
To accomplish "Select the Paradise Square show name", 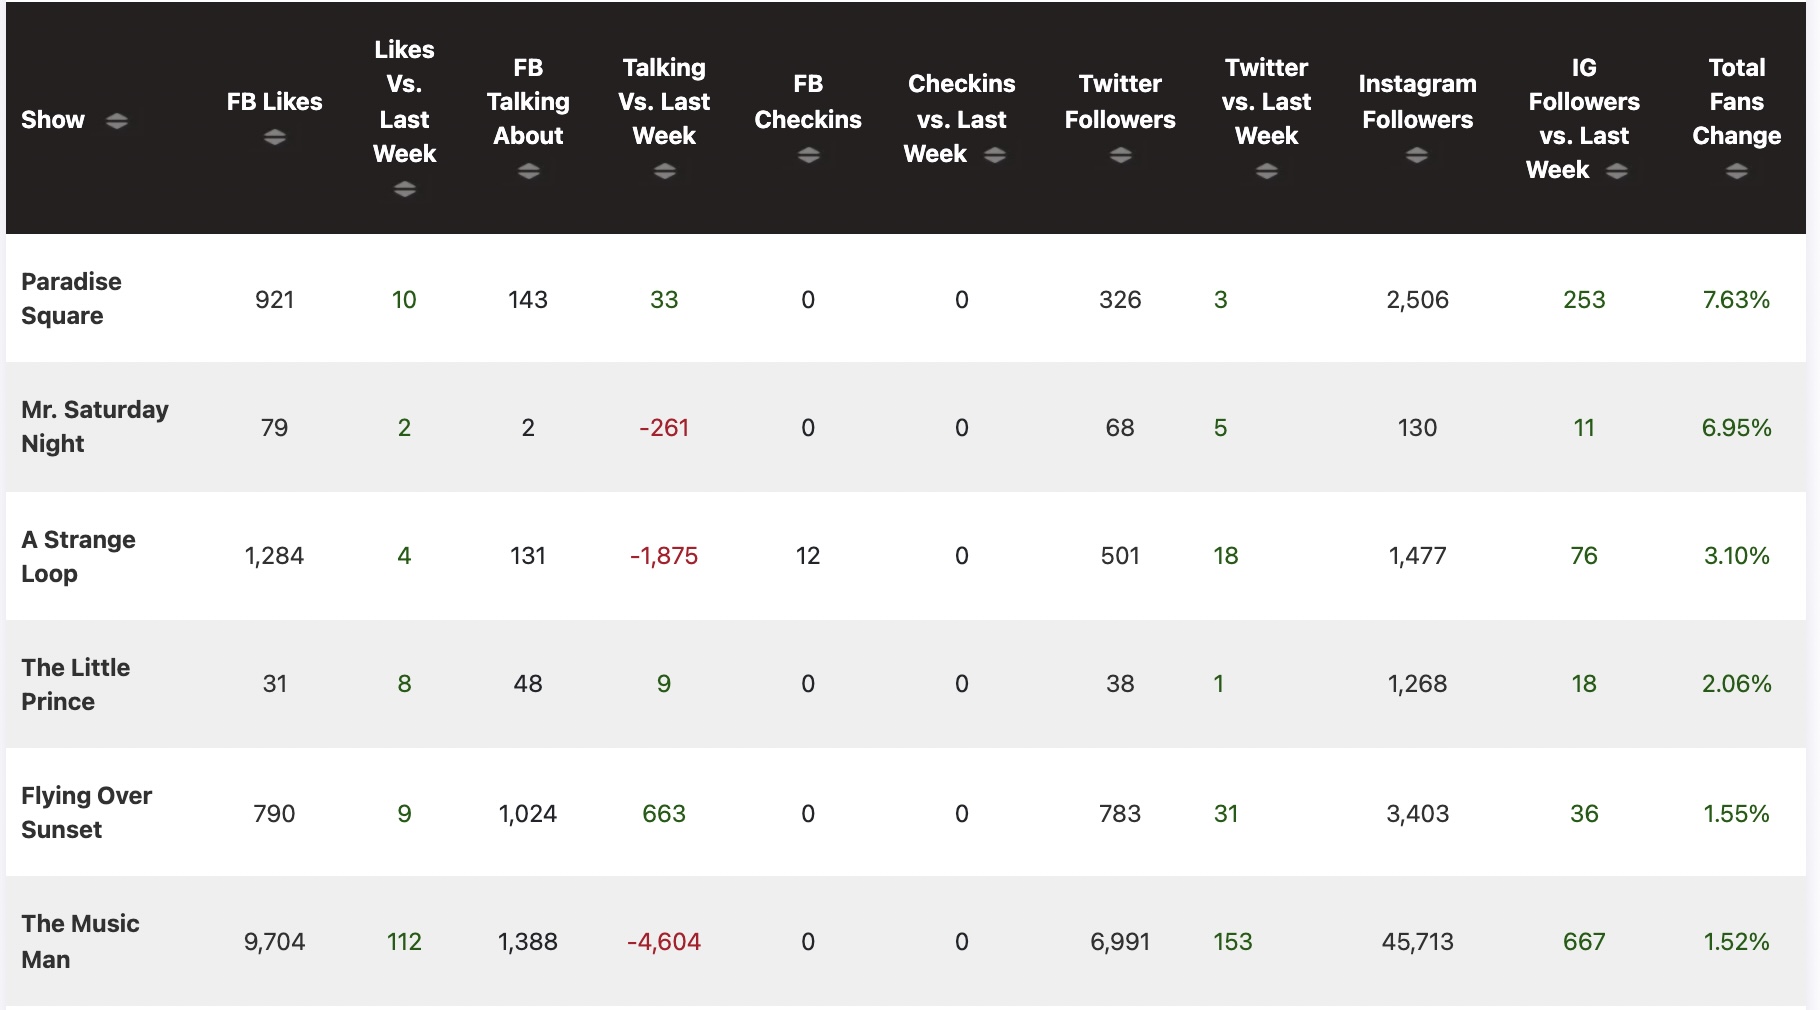I will coord(71,298).
